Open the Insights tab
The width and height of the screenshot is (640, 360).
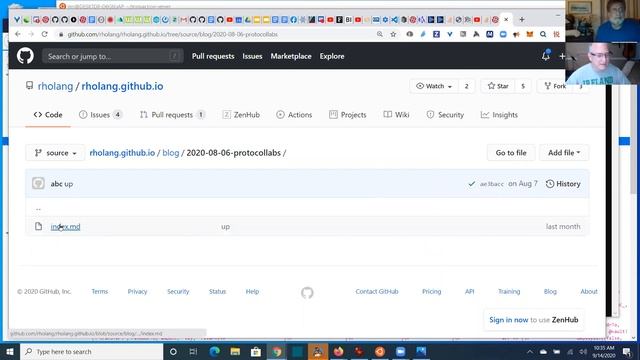tap(499, 115)
